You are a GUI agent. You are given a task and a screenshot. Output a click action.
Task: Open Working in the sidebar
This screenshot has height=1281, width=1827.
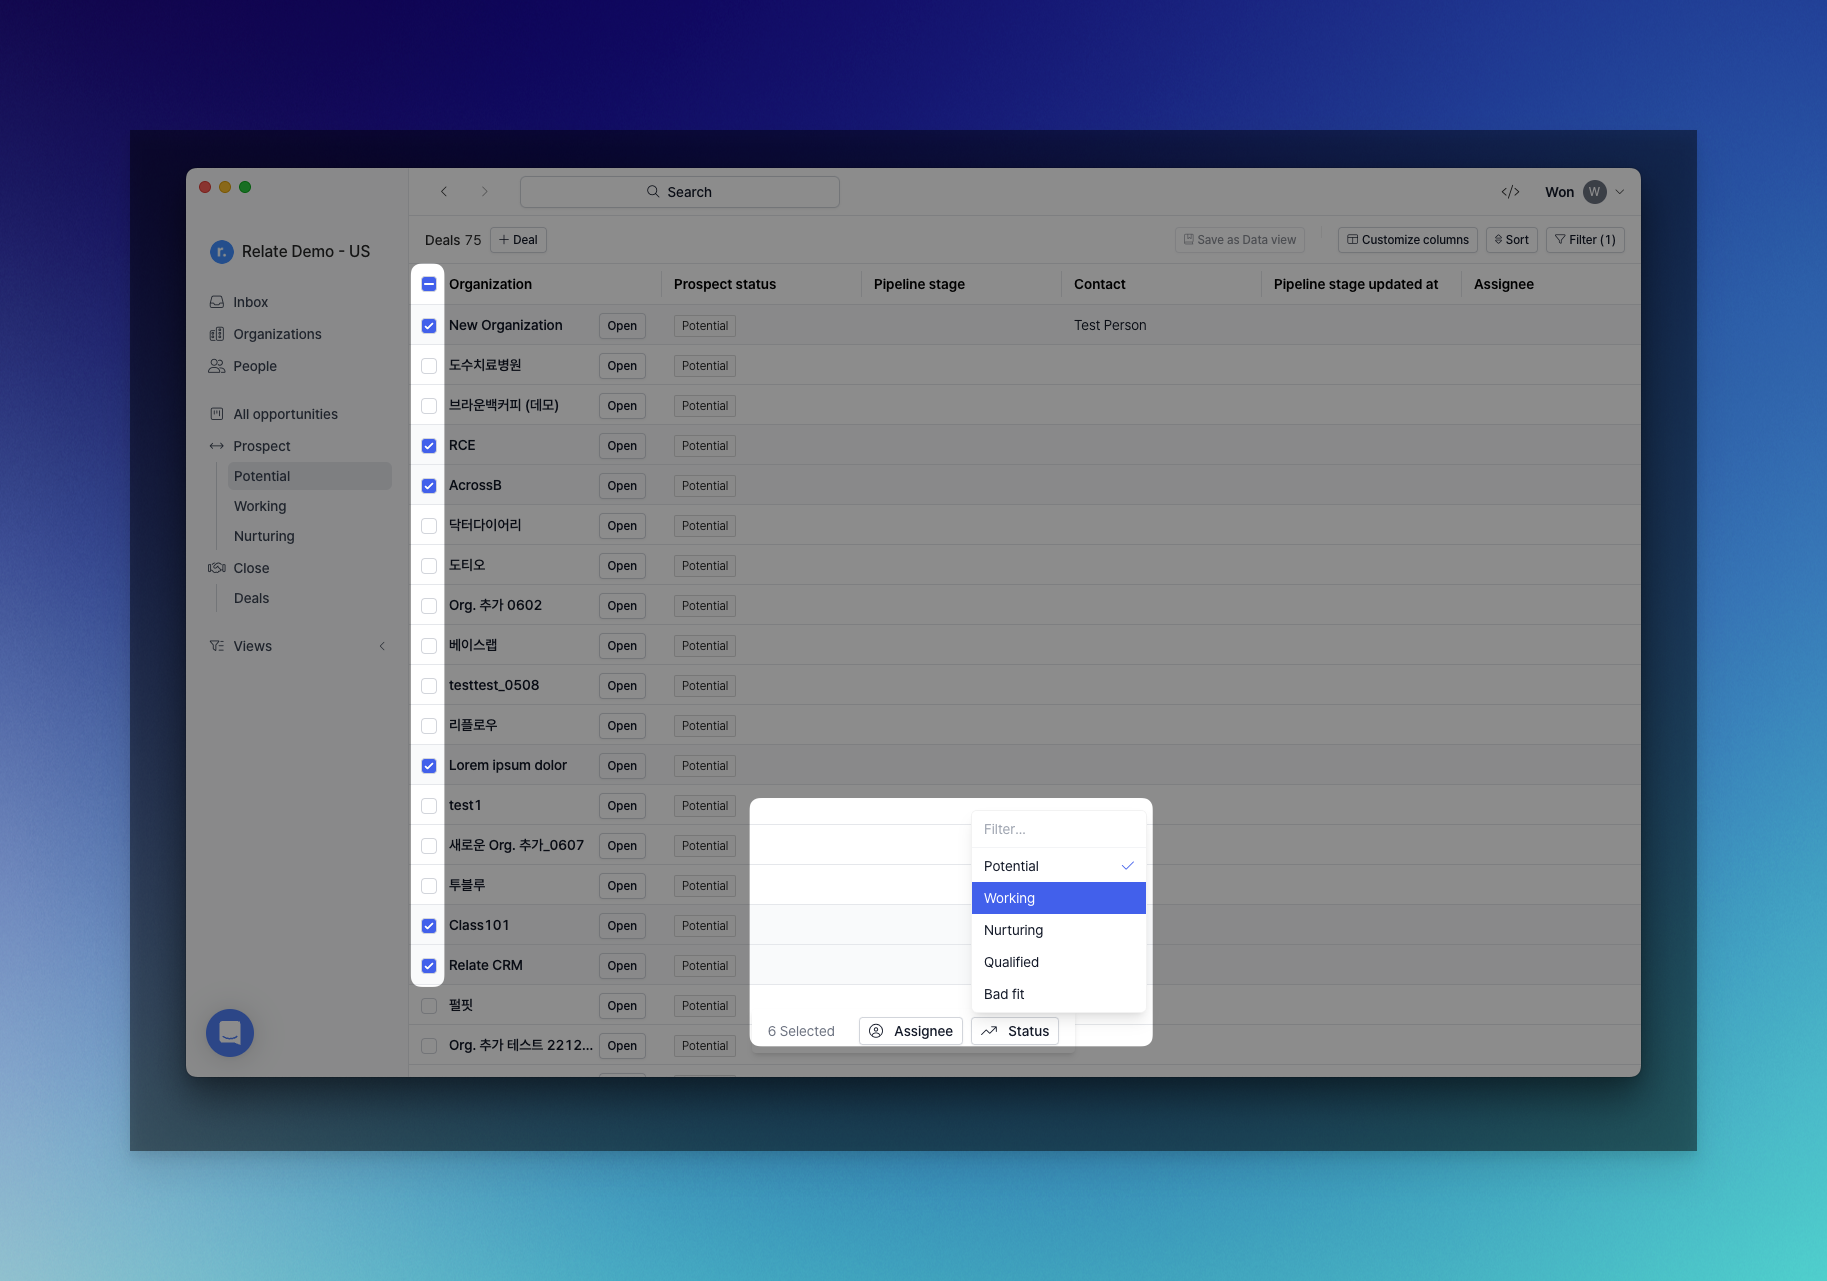260,506
